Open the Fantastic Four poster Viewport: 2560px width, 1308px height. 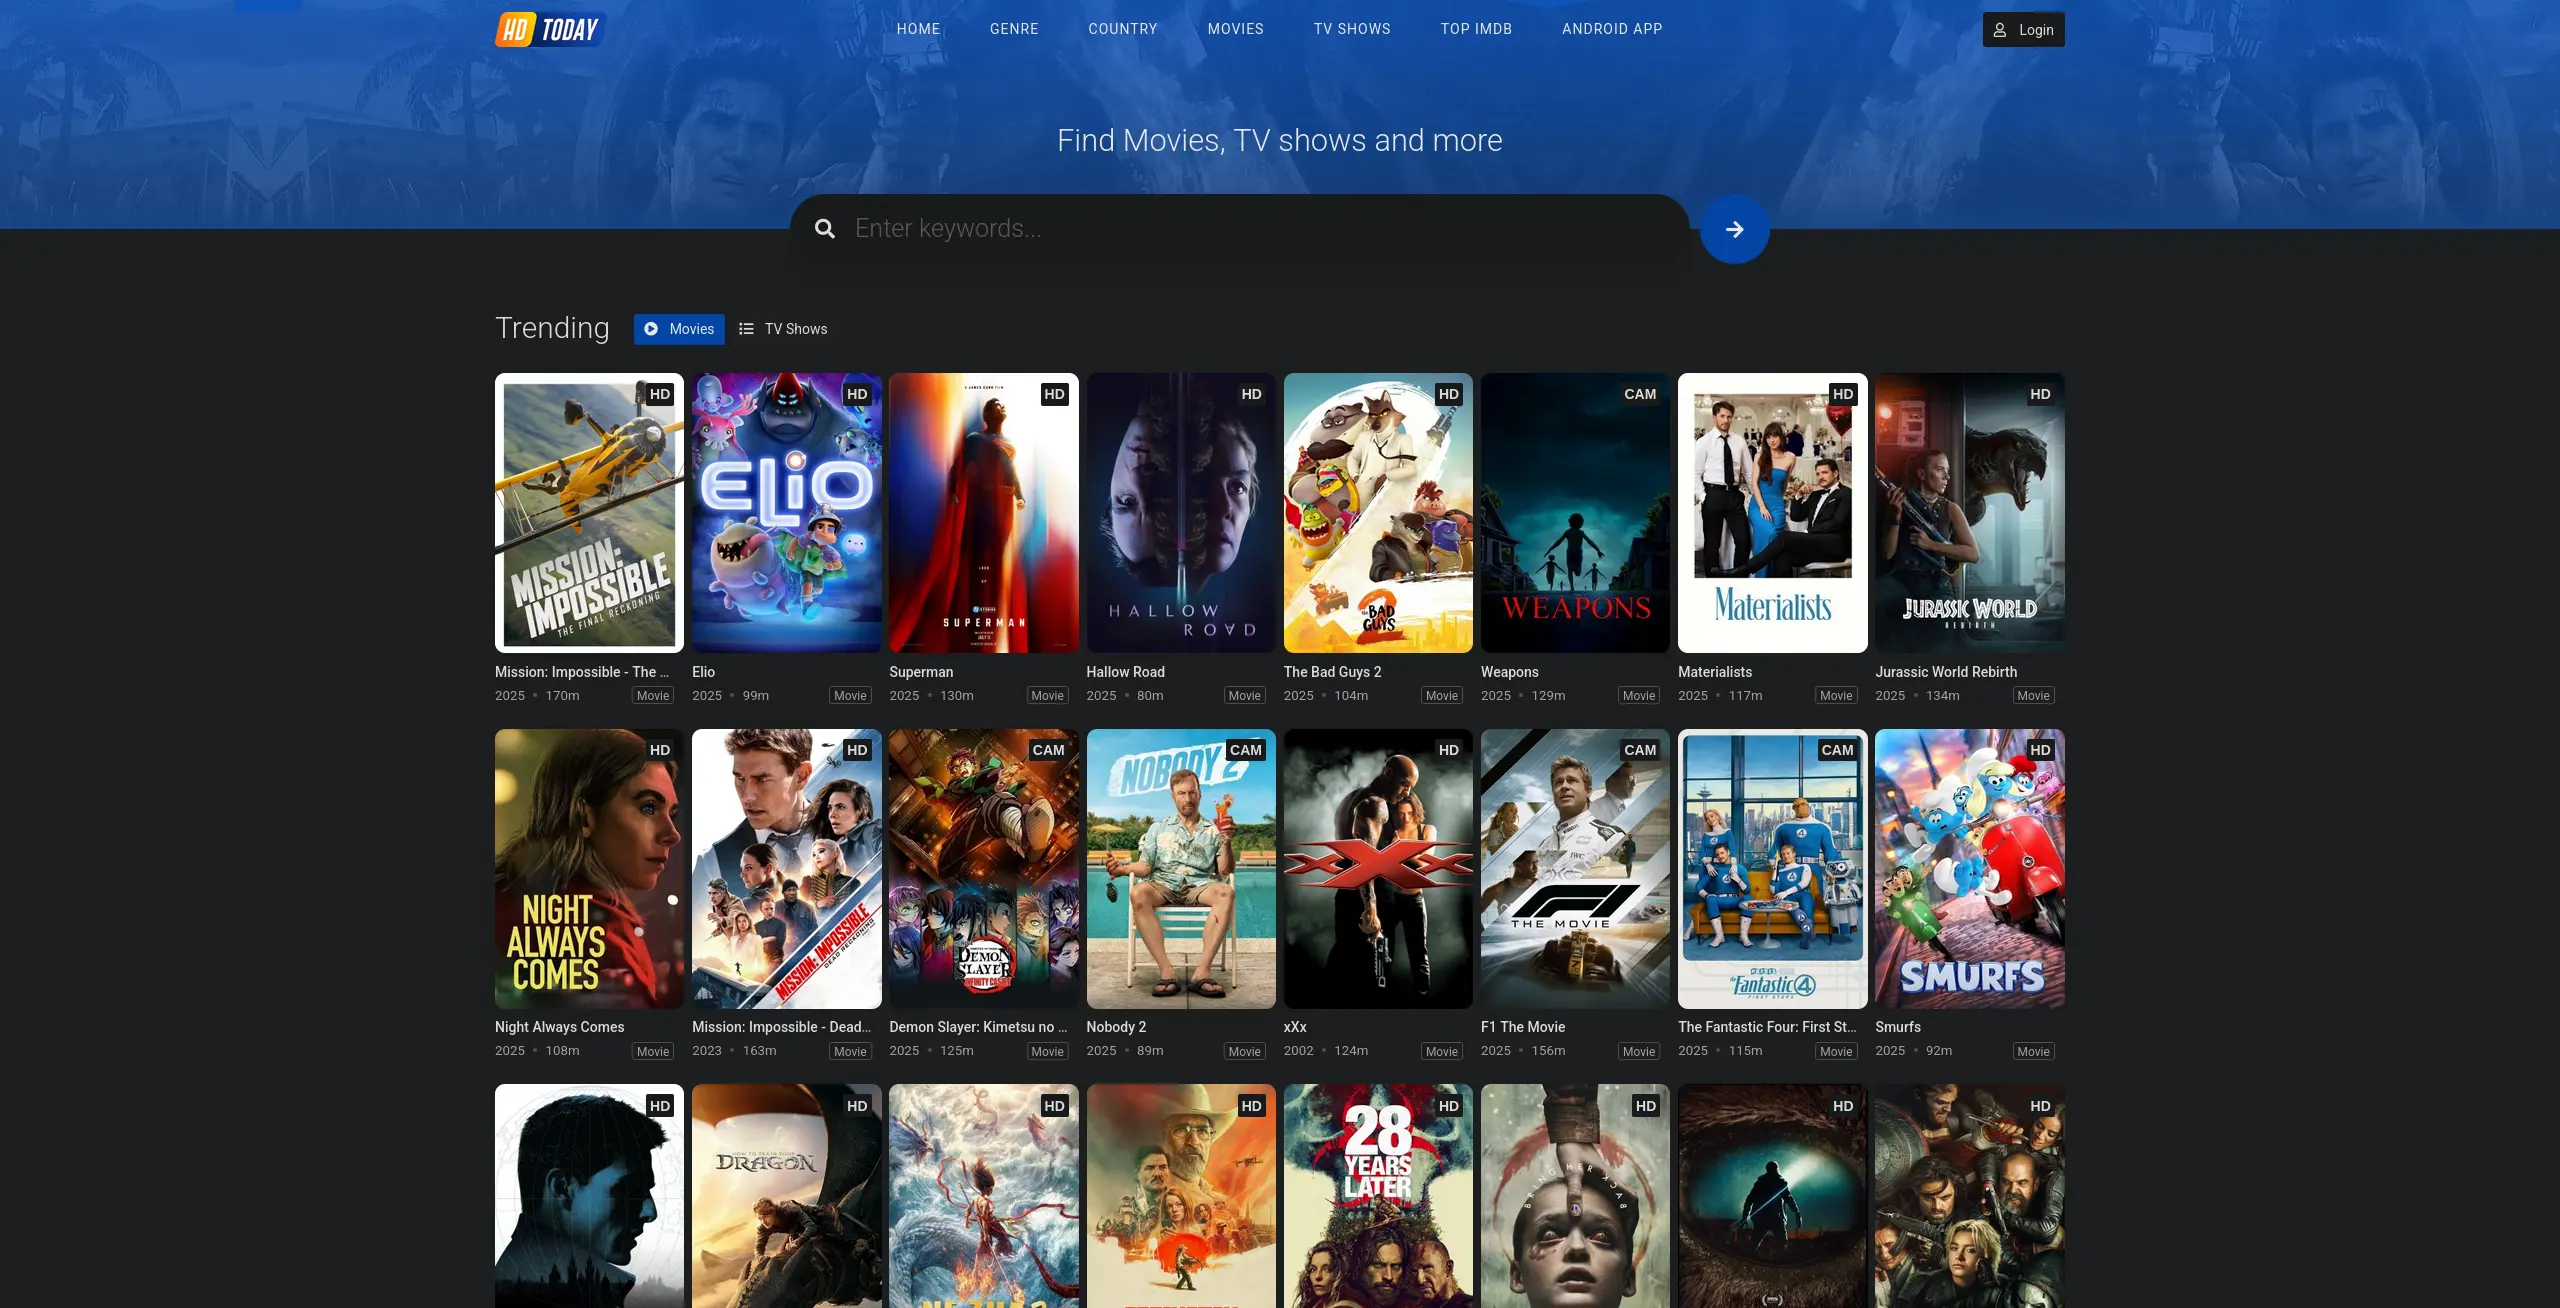click(x=1772, y=868)
